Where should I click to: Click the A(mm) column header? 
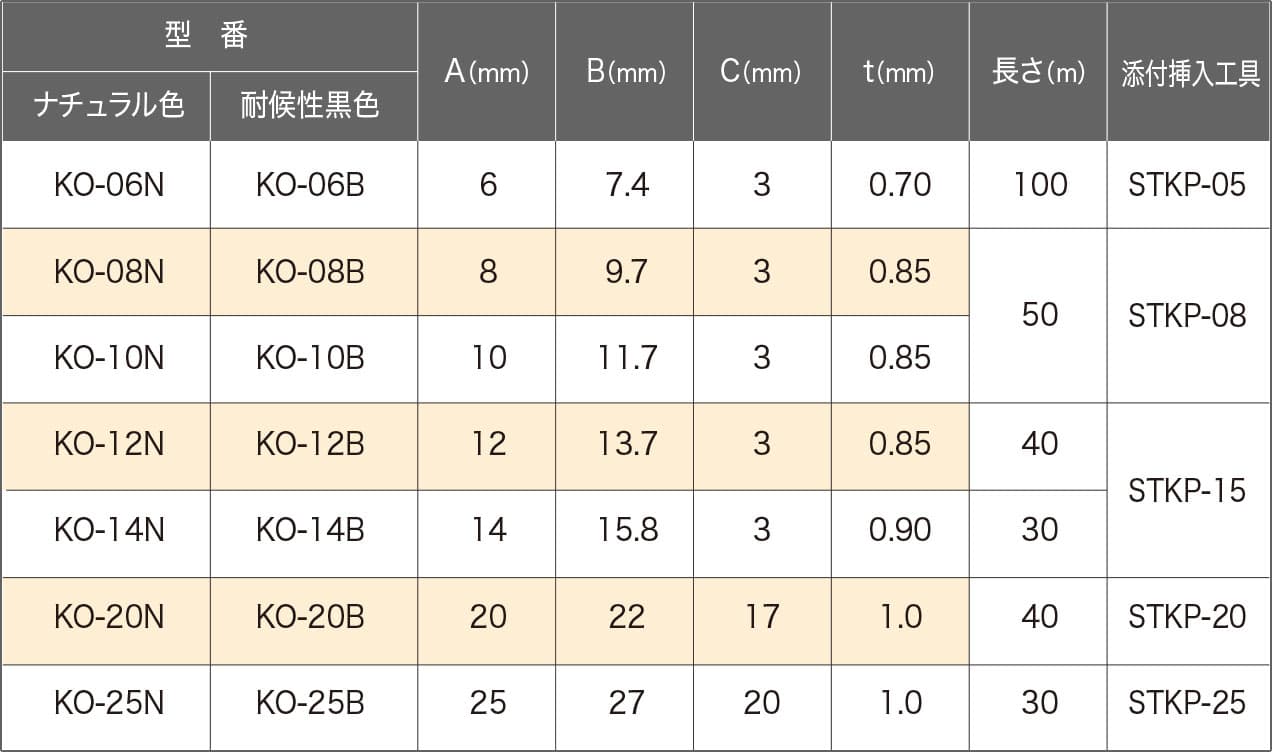pyautogui.click(x=487, y=72)
